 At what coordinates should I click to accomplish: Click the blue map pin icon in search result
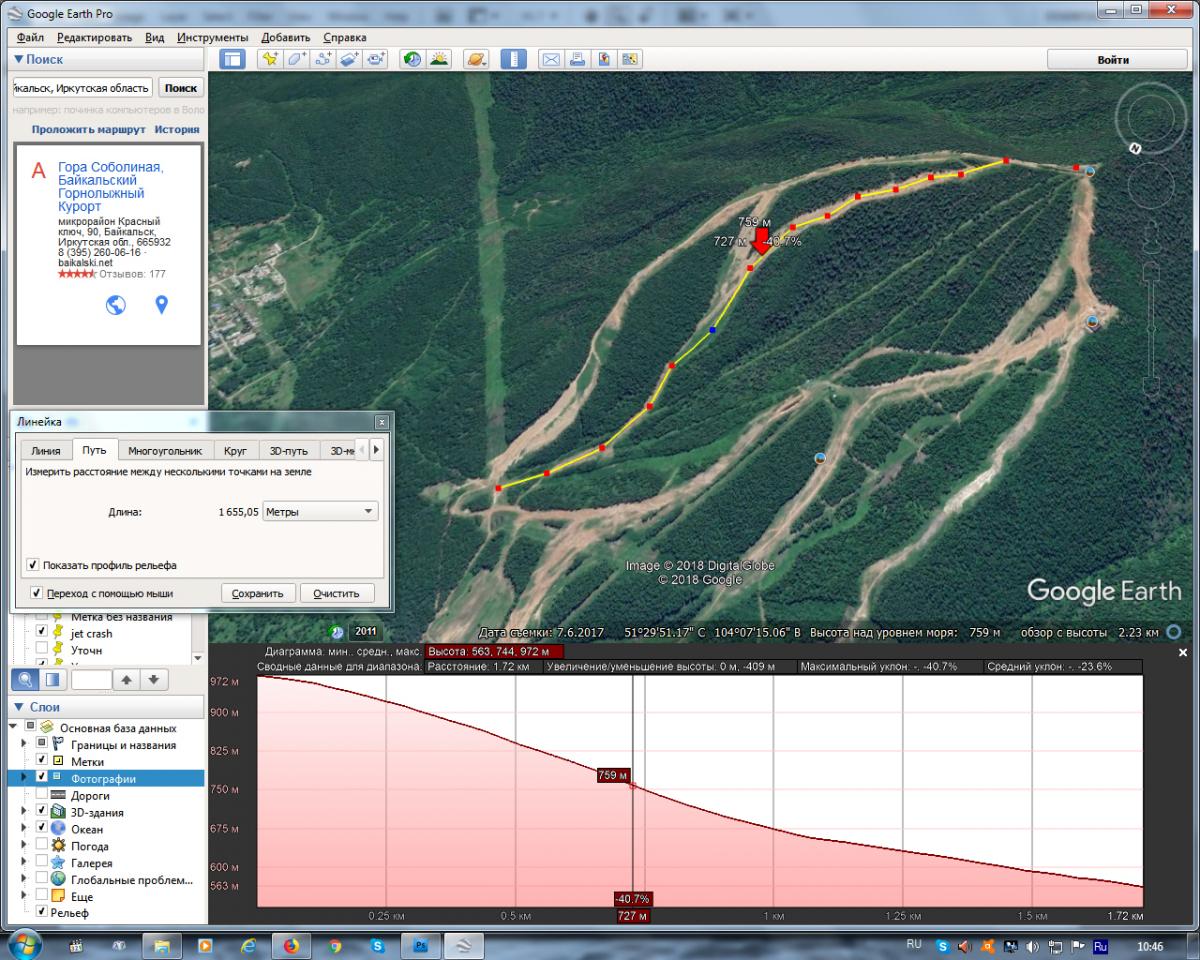162,305
